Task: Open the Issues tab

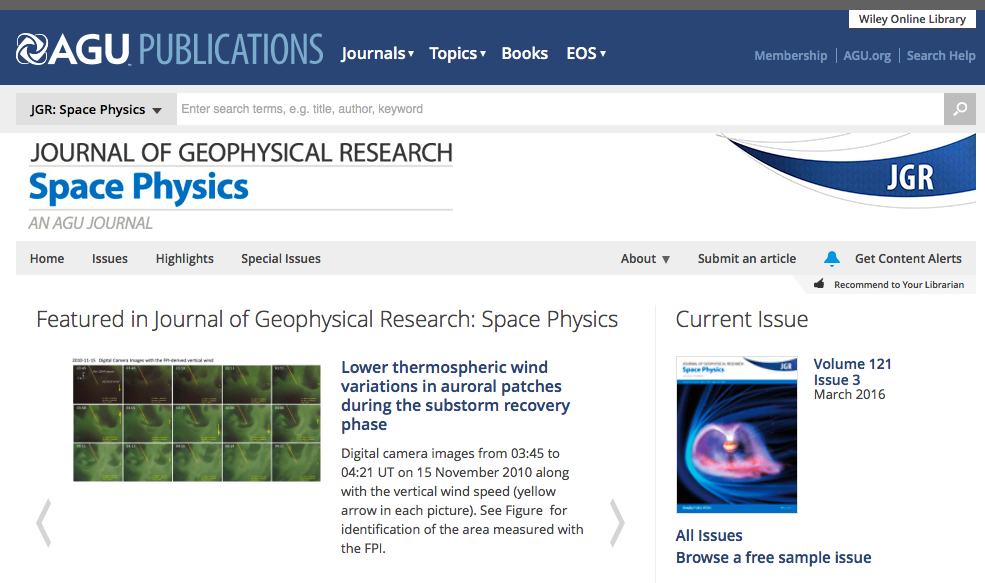Action: coord(110,259)
